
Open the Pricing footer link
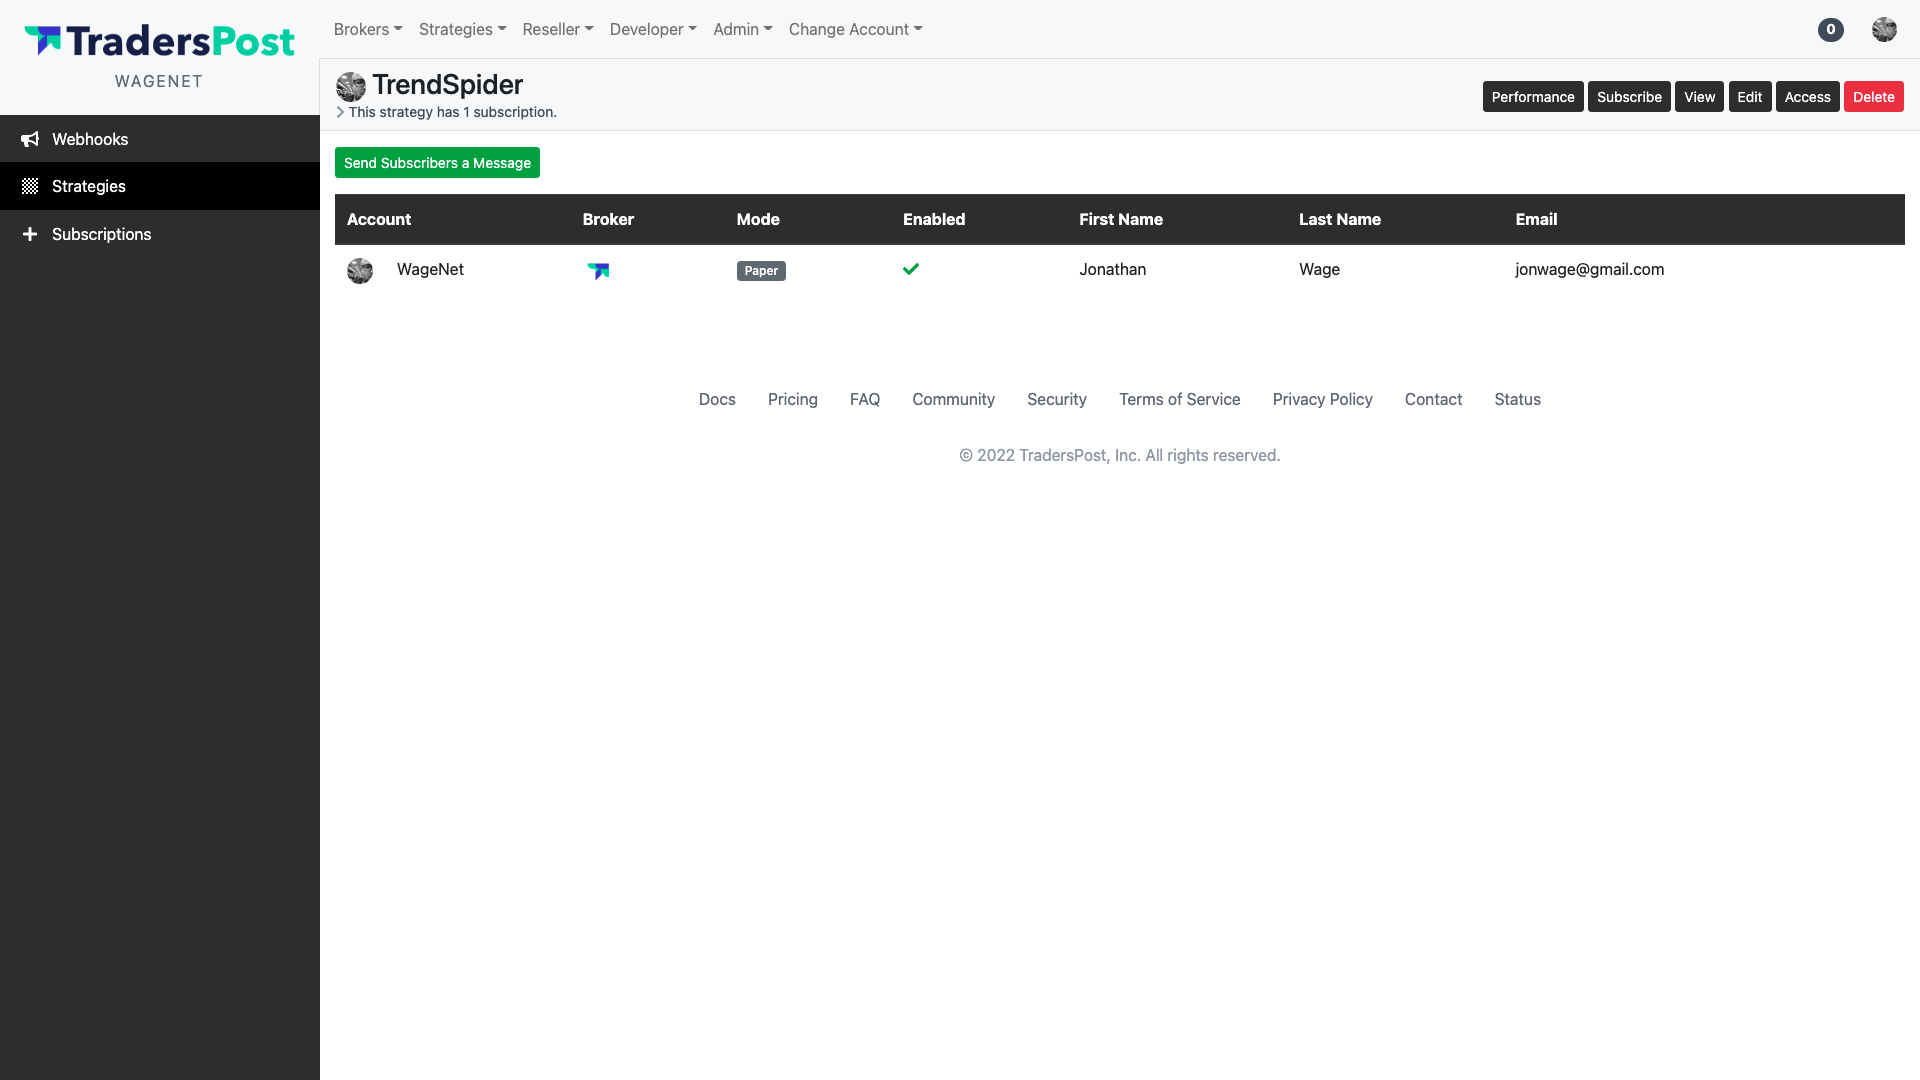793,399
